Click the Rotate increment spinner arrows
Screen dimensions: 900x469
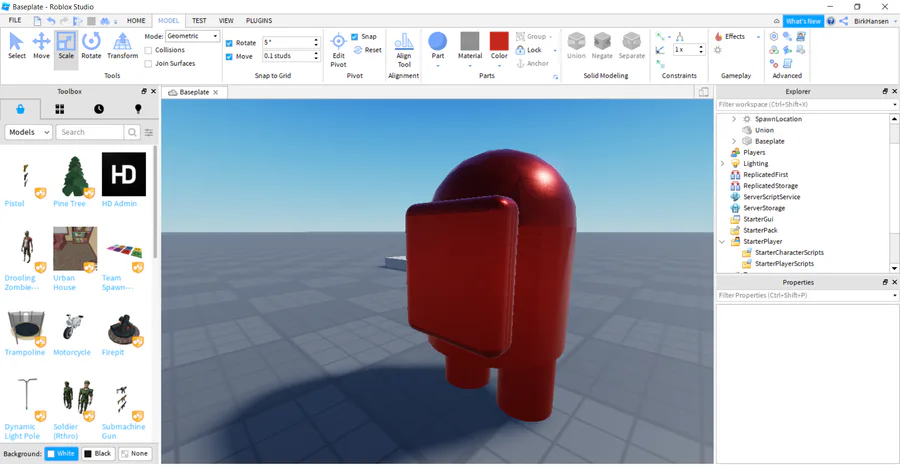316,42
